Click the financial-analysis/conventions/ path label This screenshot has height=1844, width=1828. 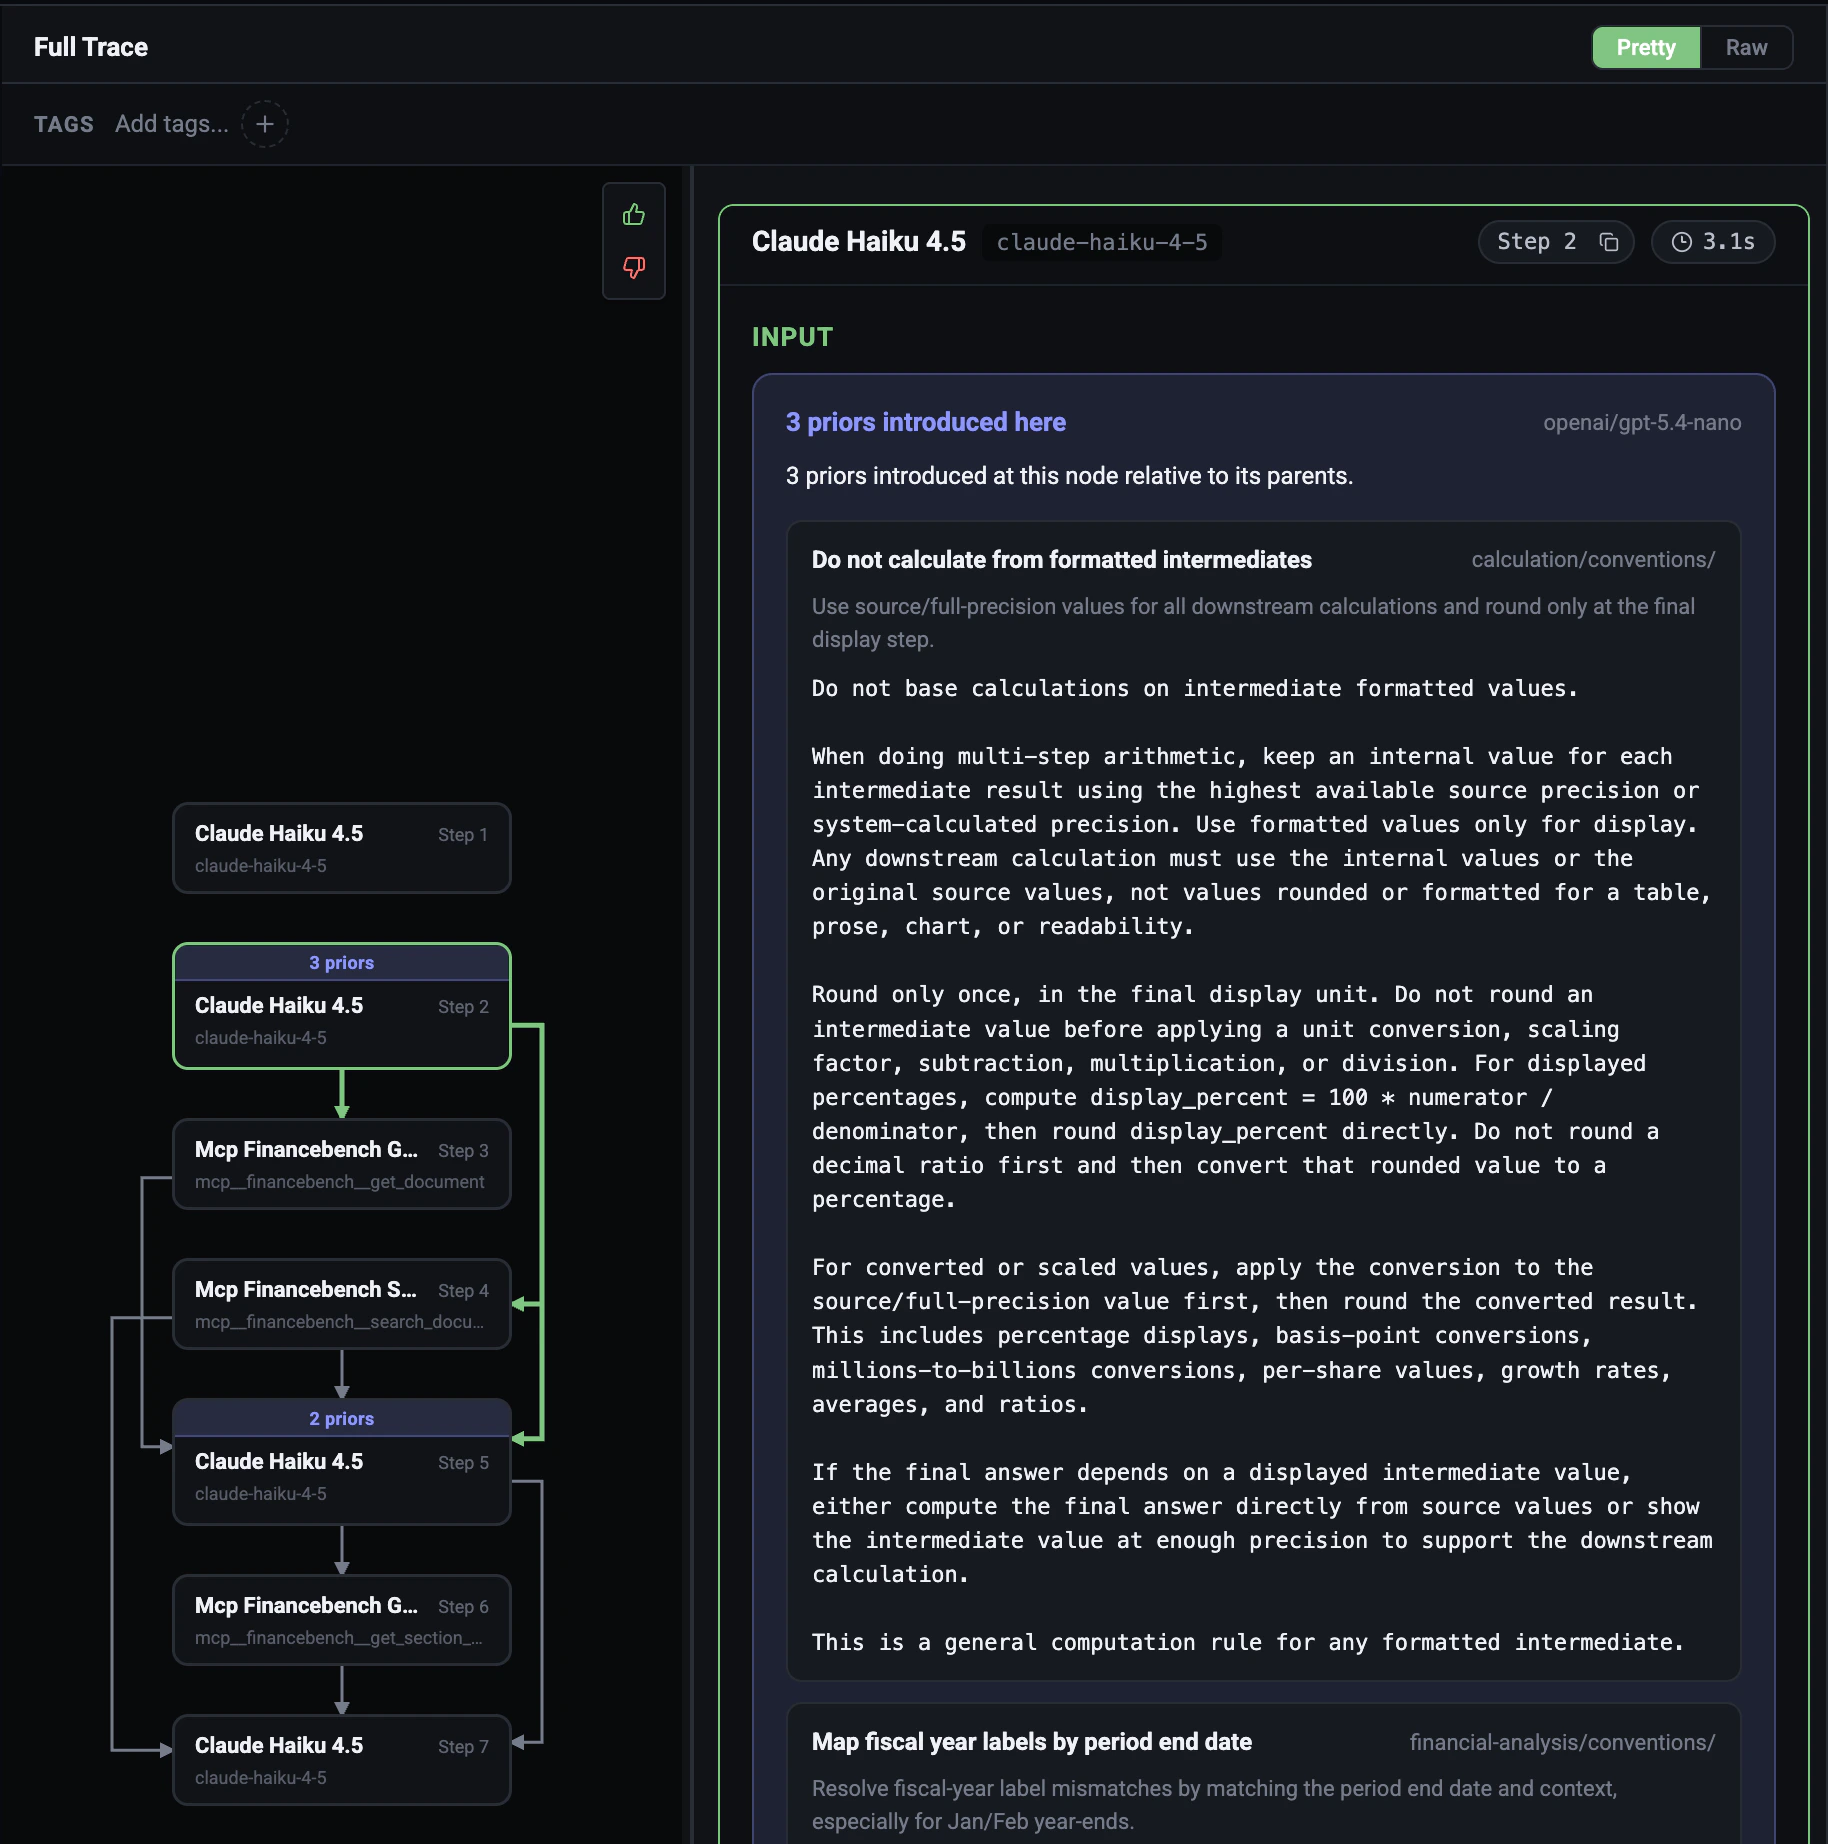(1562, 1742)
